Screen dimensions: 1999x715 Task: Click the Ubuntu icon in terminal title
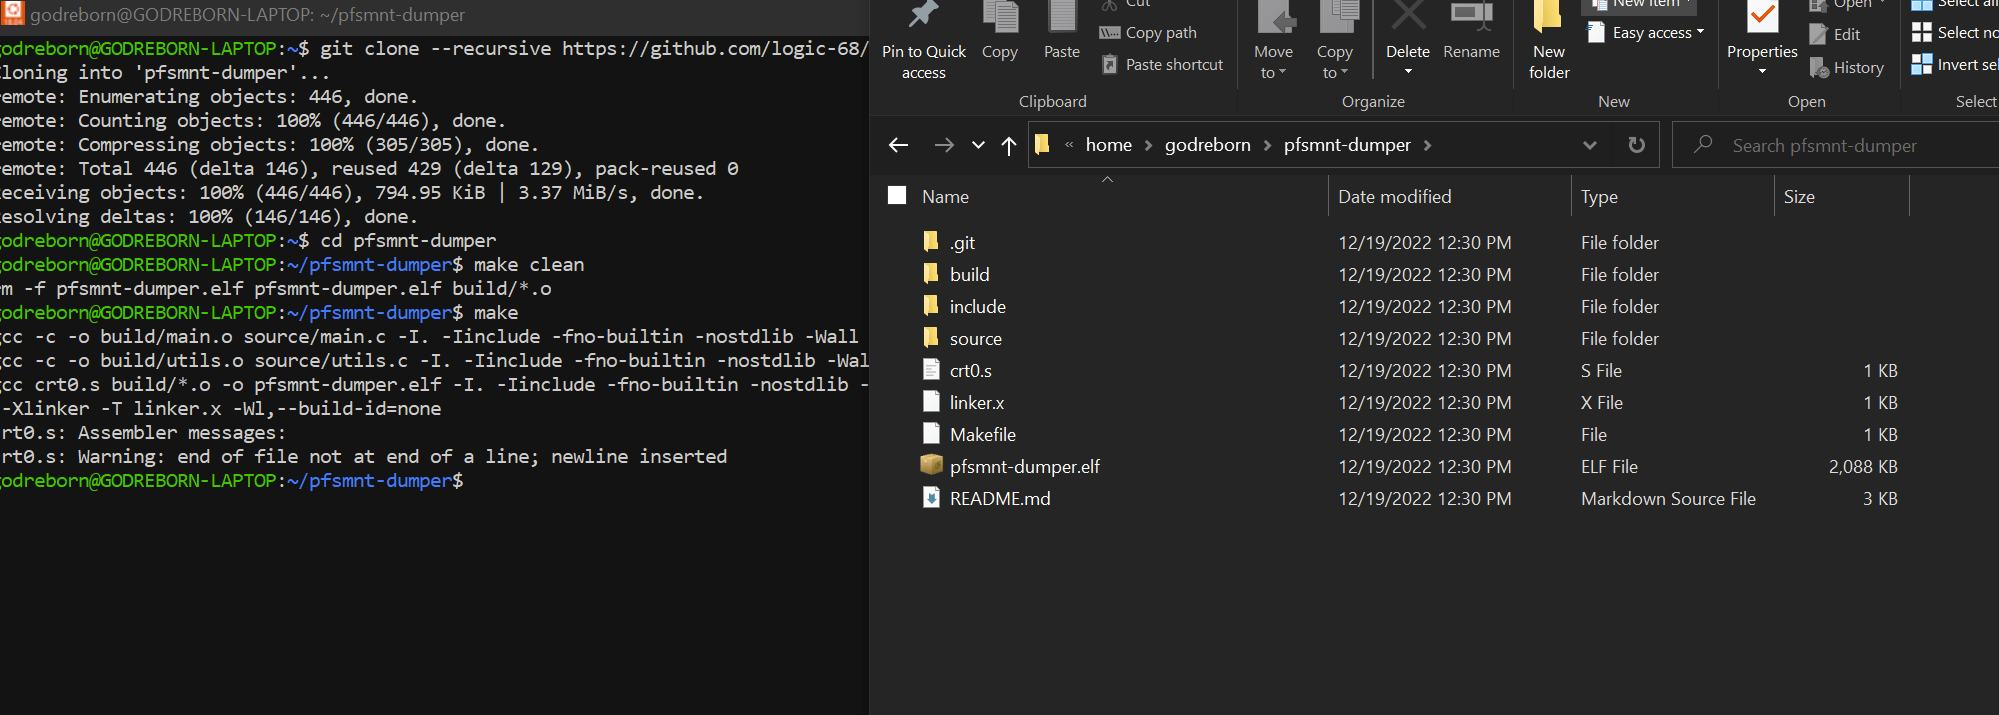coord(13,13)
